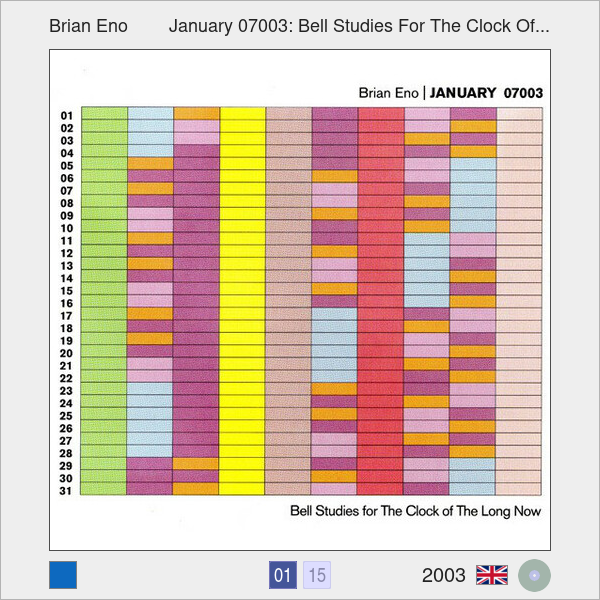Click row number 05 on the cover
Viewport: 600px width, 600px height.
pos(66,165)
